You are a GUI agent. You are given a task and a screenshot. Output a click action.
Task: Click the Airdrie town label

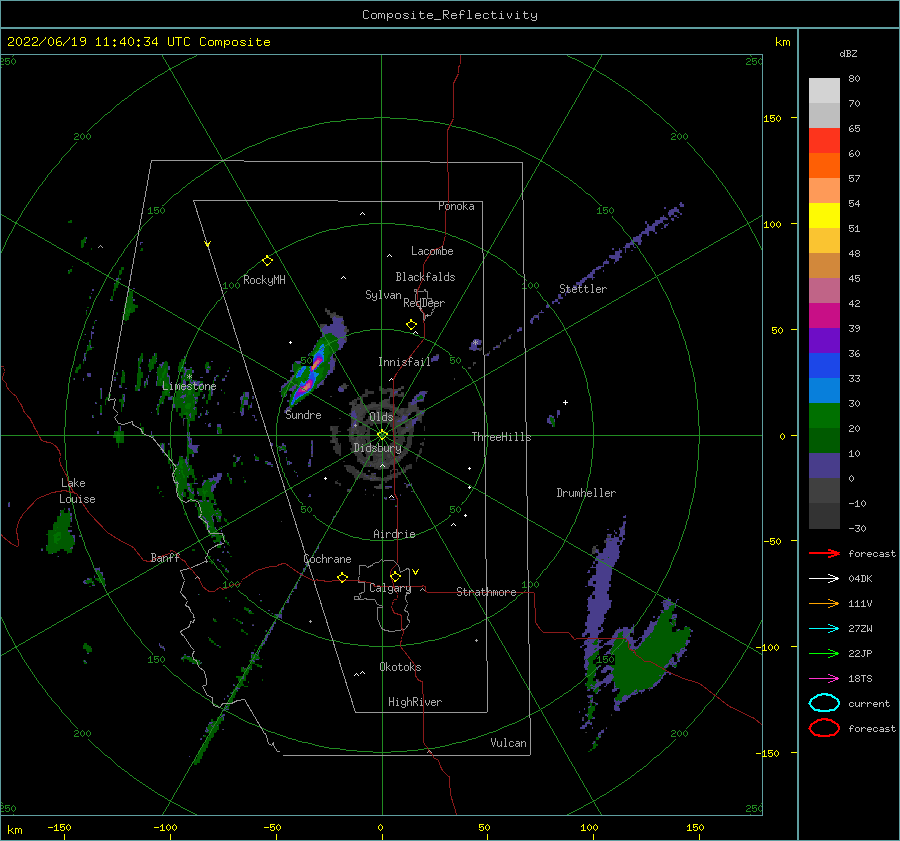[x=394, y=534]
